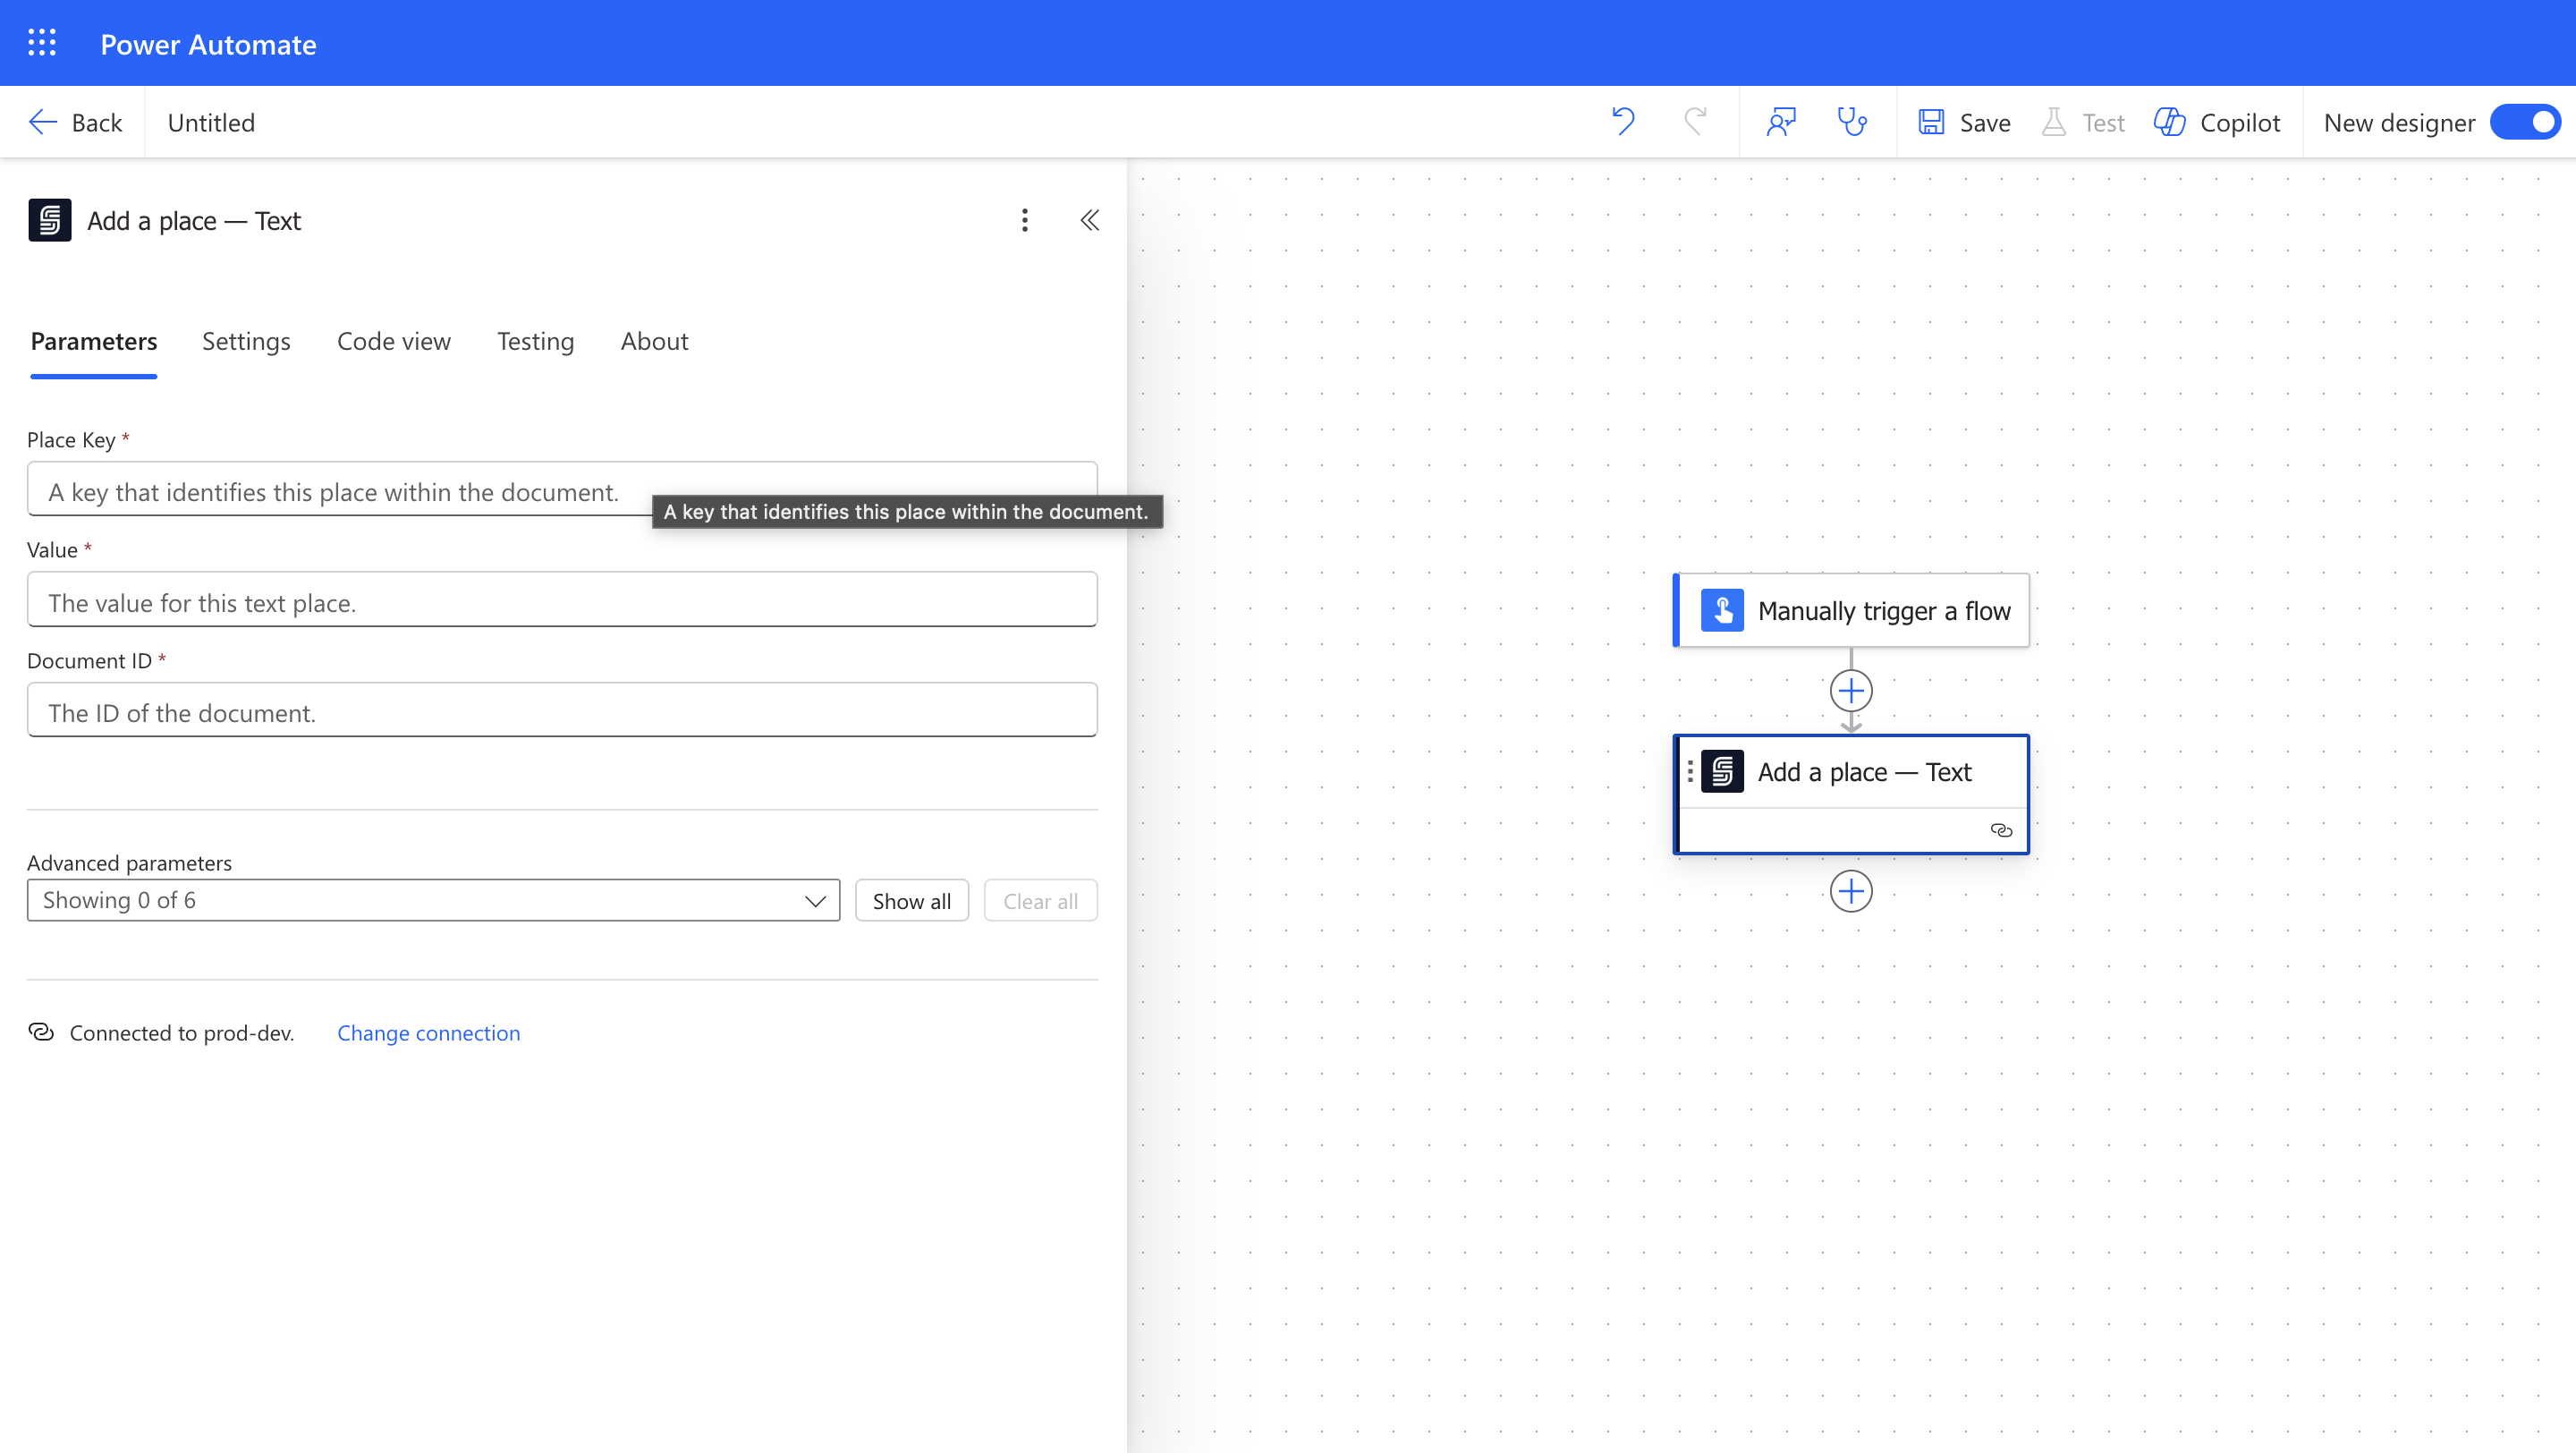Toggle the New designer switch
Screen dimensions: 2576x1453
[x=2525, y=122]
